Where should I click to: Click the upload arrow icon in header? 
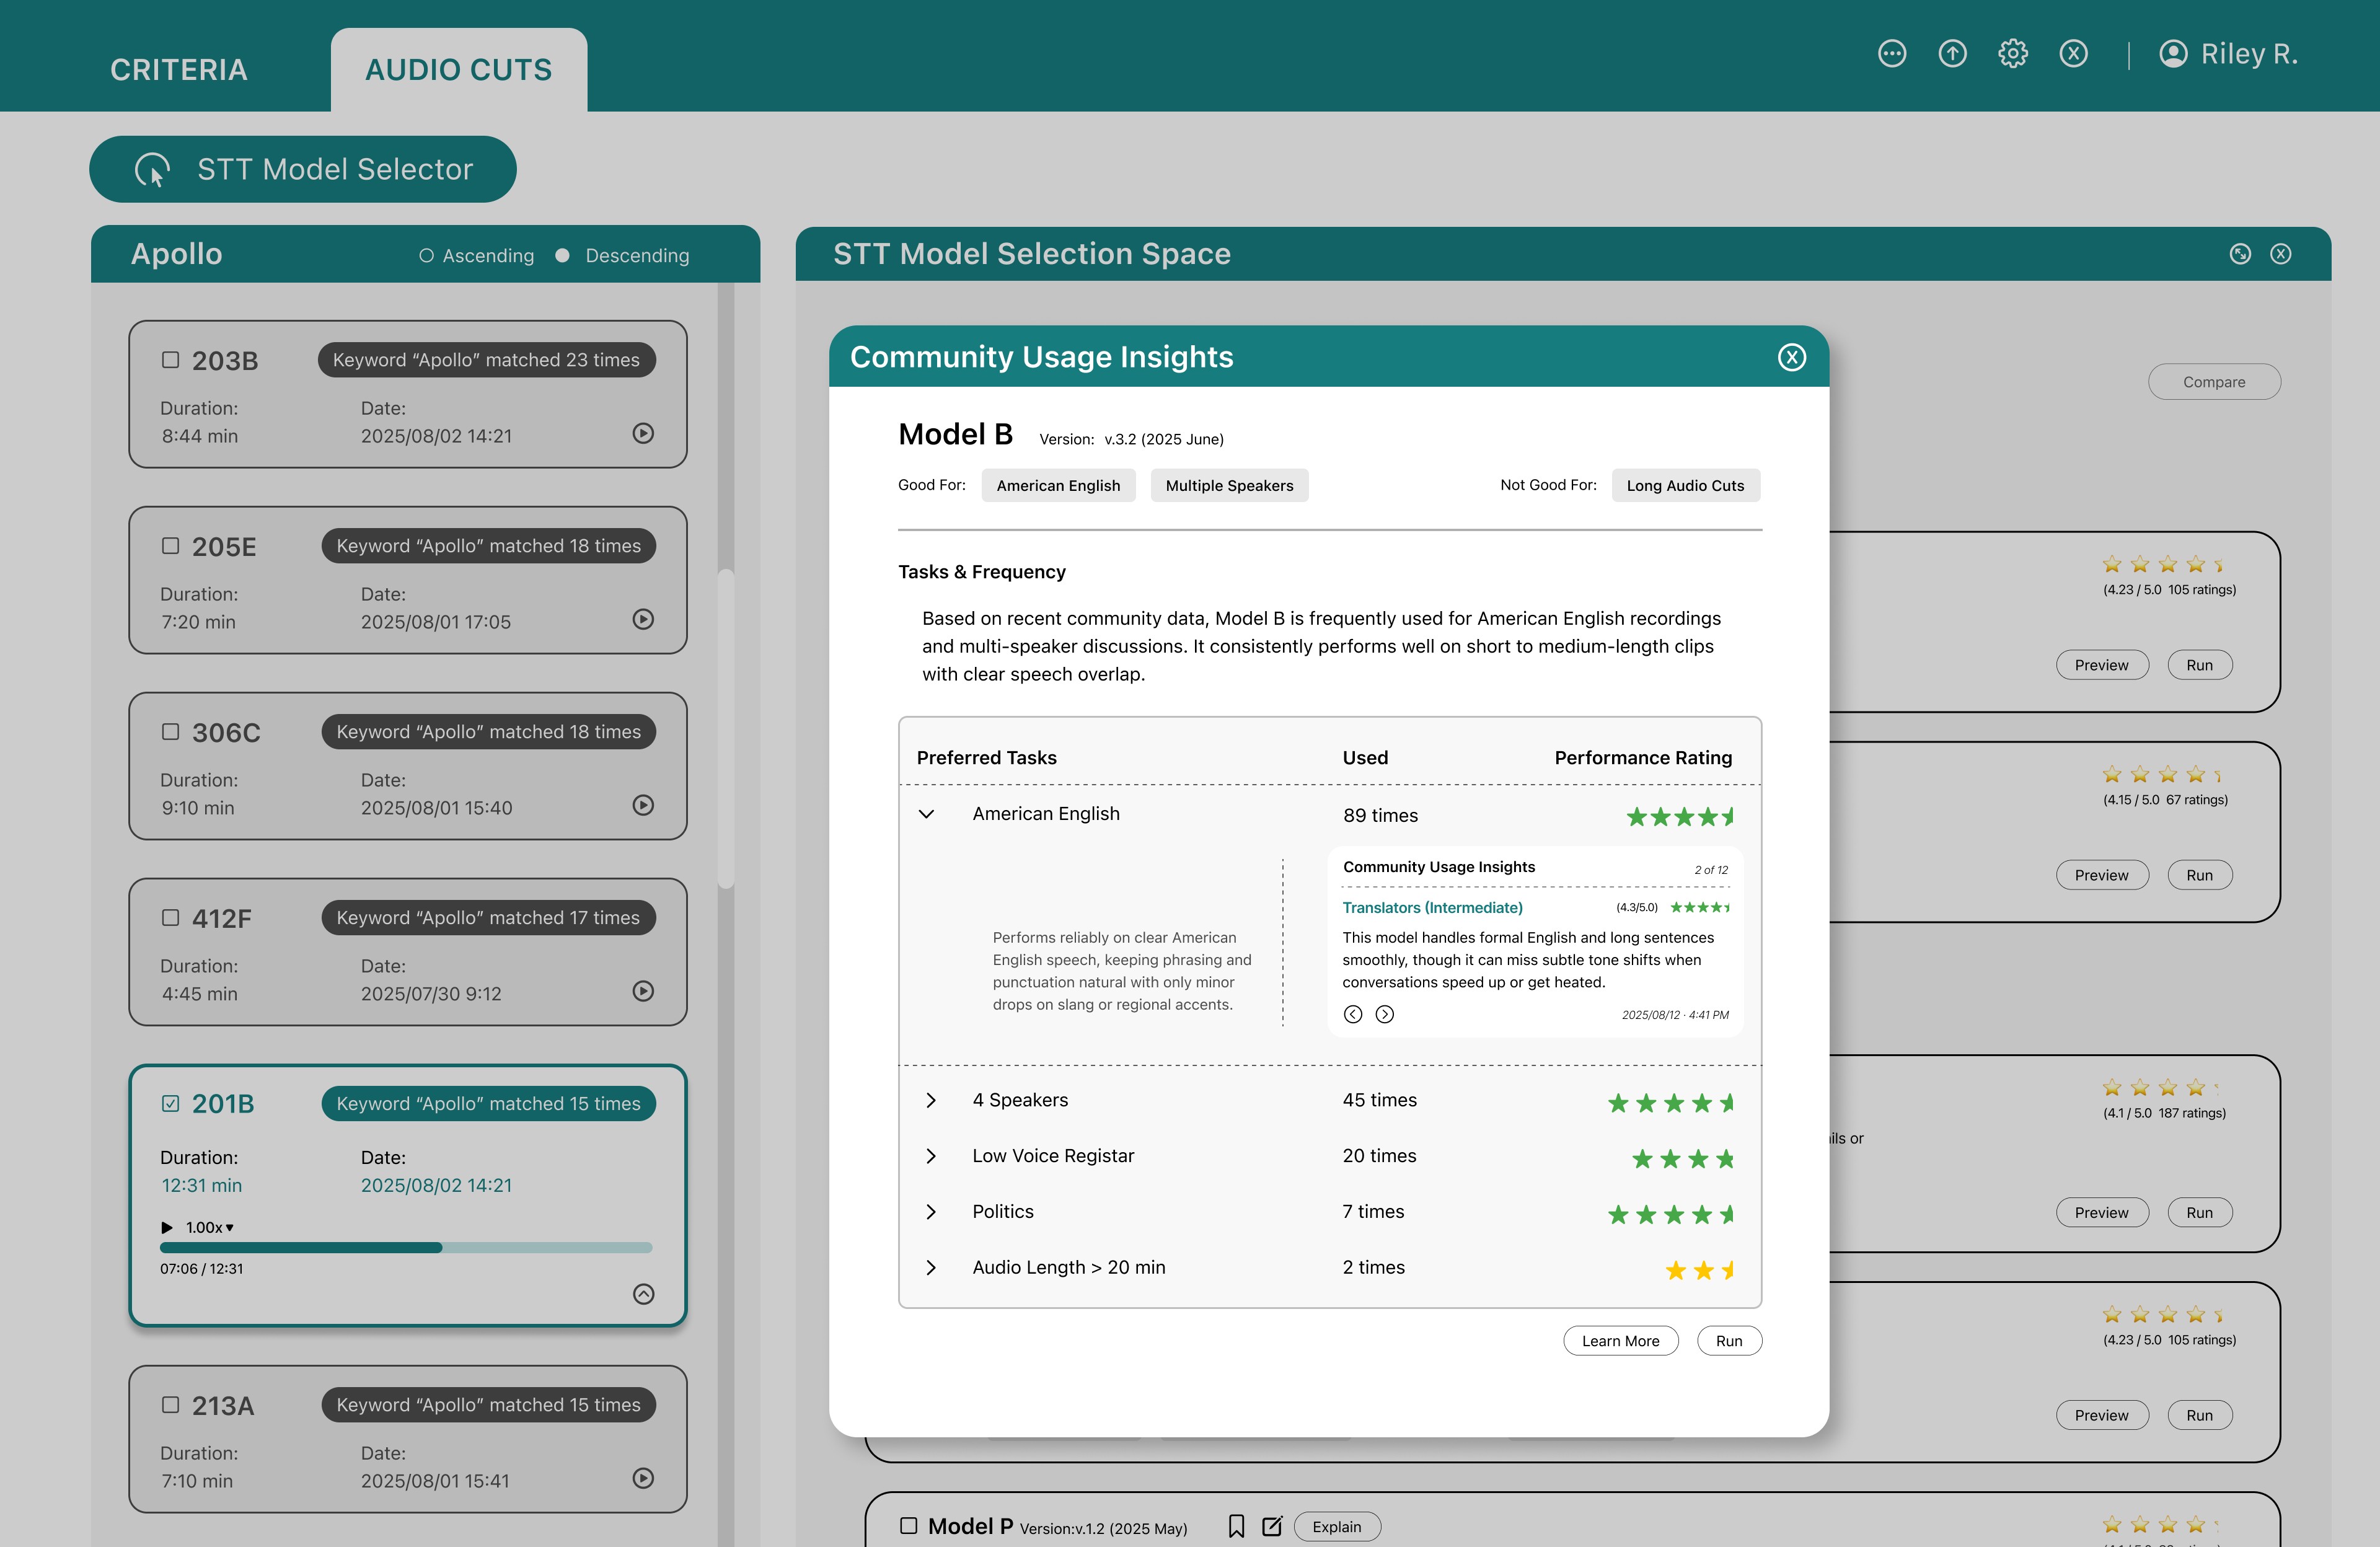[x=1952, y=54]
